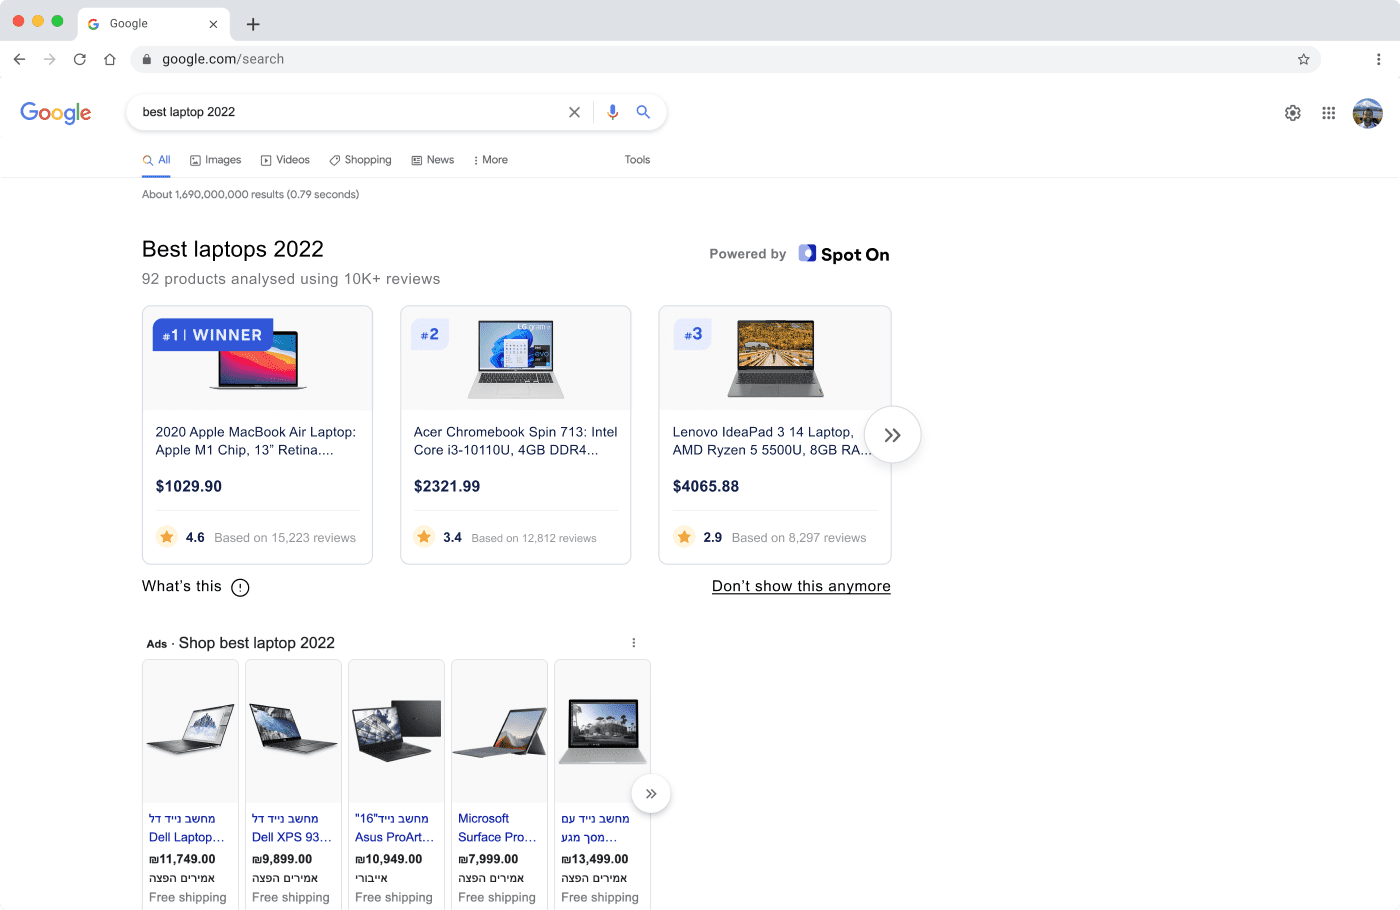1400x910 pixels.
Task: Click the Lenovo IdeaPad #3 image
Action: (775, 359)
